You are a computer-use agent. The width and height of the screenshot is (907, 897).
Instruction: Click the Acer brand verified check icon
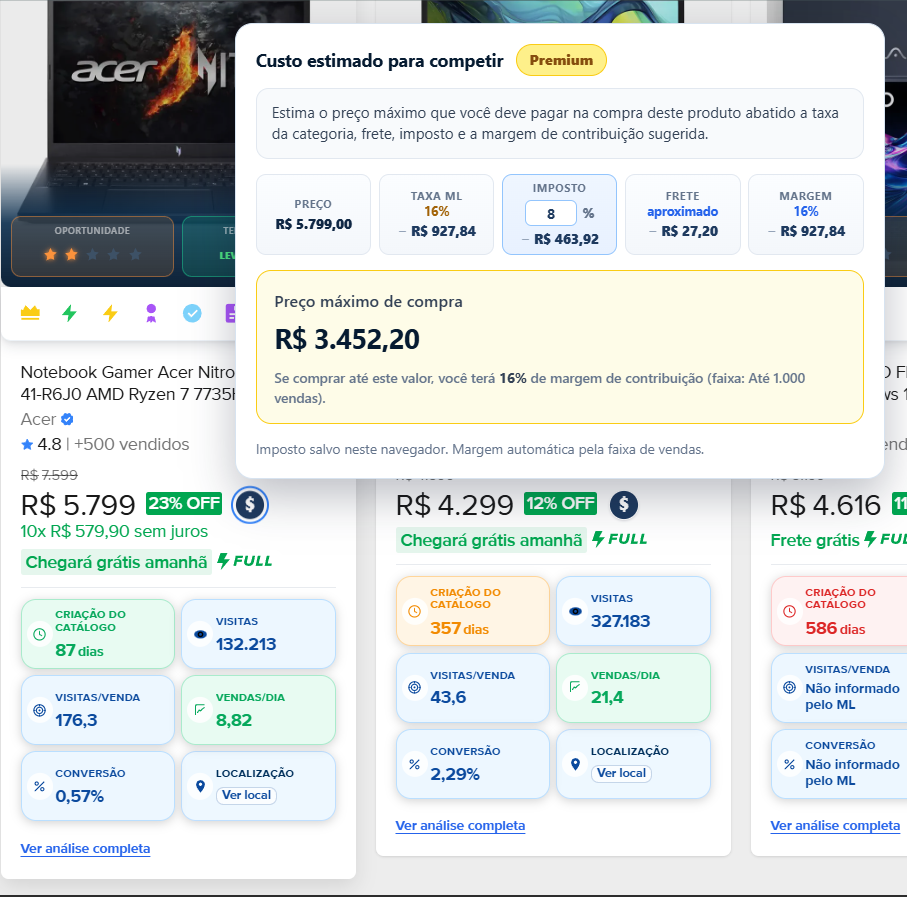click(x=67, y=419)
